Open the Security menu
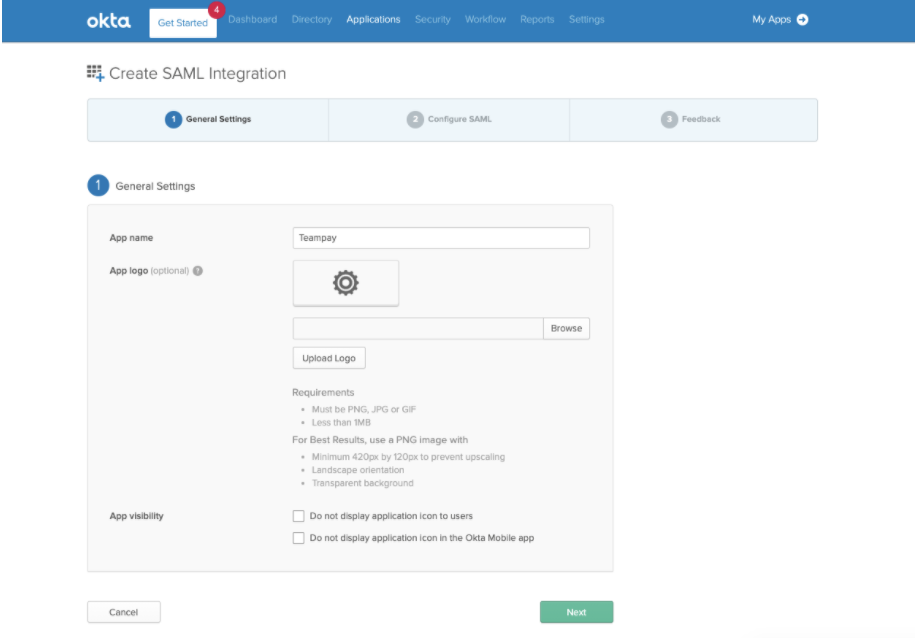The width and height of the screenshot is (916, 638). [433, 19]
